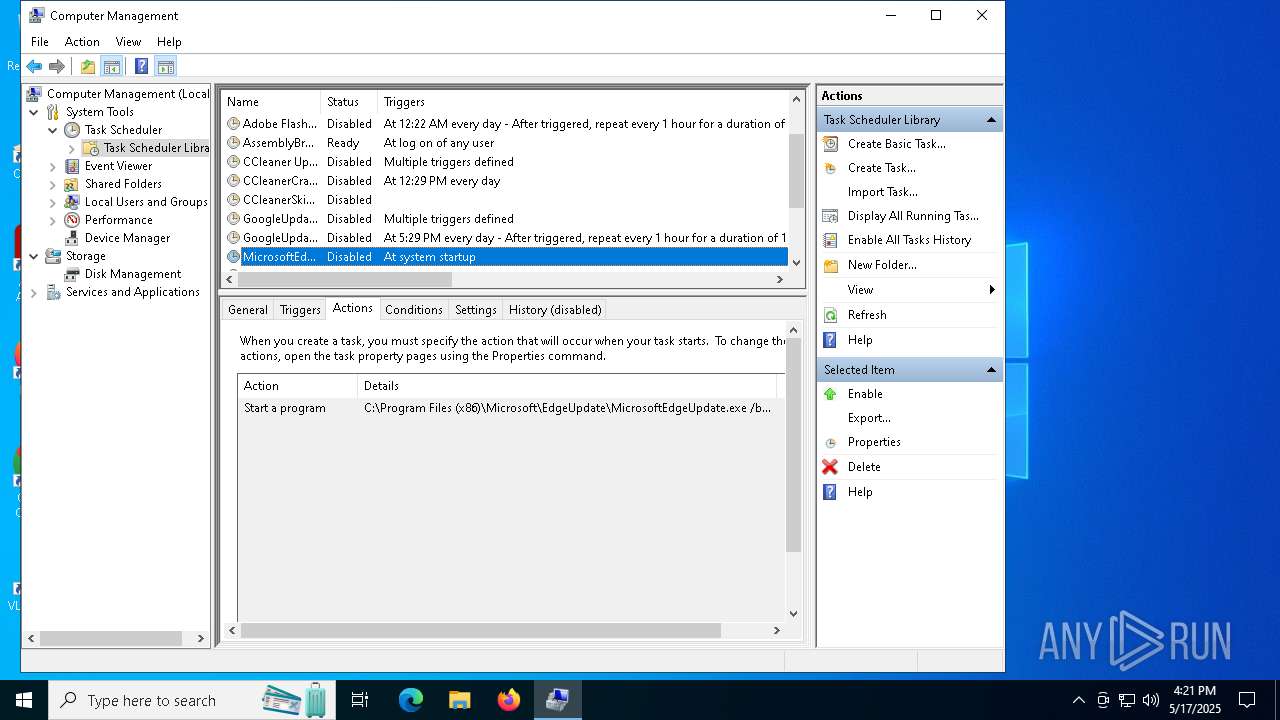Screen dimensions: 1280x720
Task: Open Performance node
Action: (118, 220)
